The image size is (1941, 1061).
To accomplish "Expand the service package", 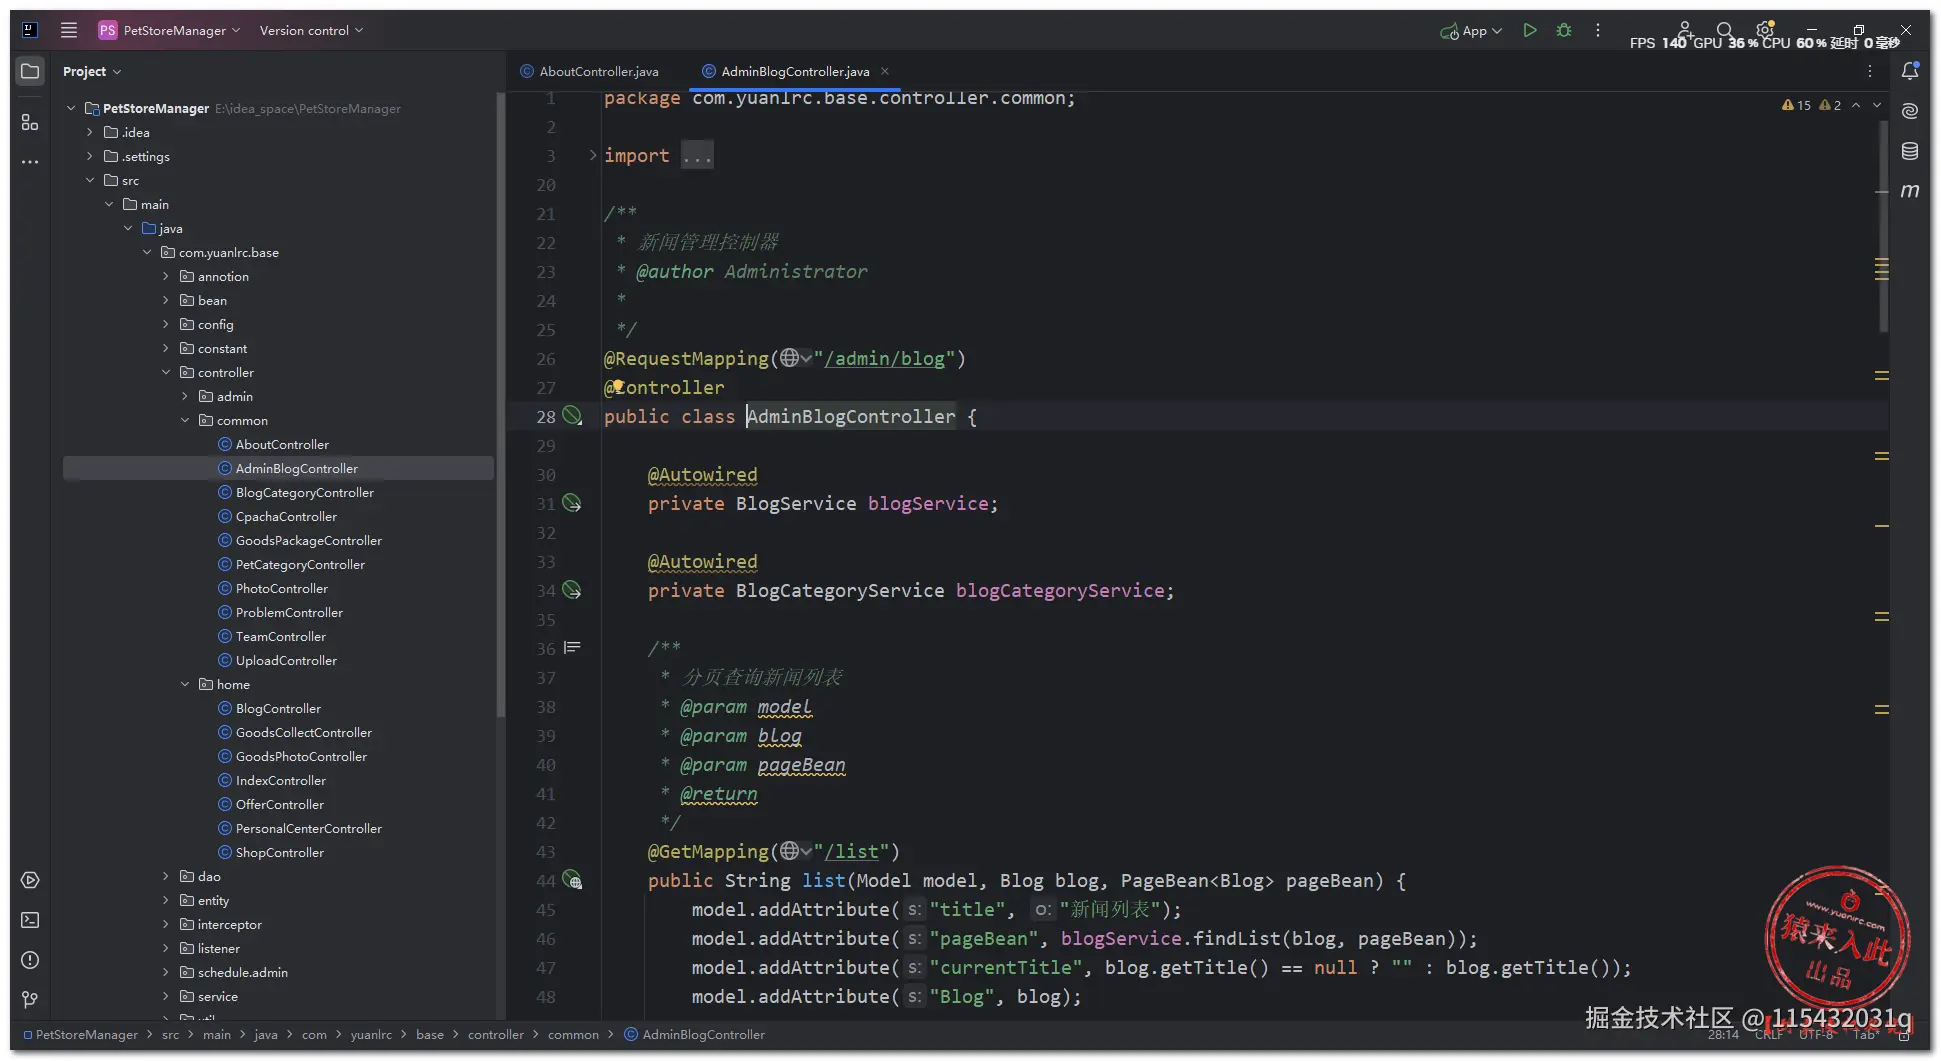I will 166,996.
